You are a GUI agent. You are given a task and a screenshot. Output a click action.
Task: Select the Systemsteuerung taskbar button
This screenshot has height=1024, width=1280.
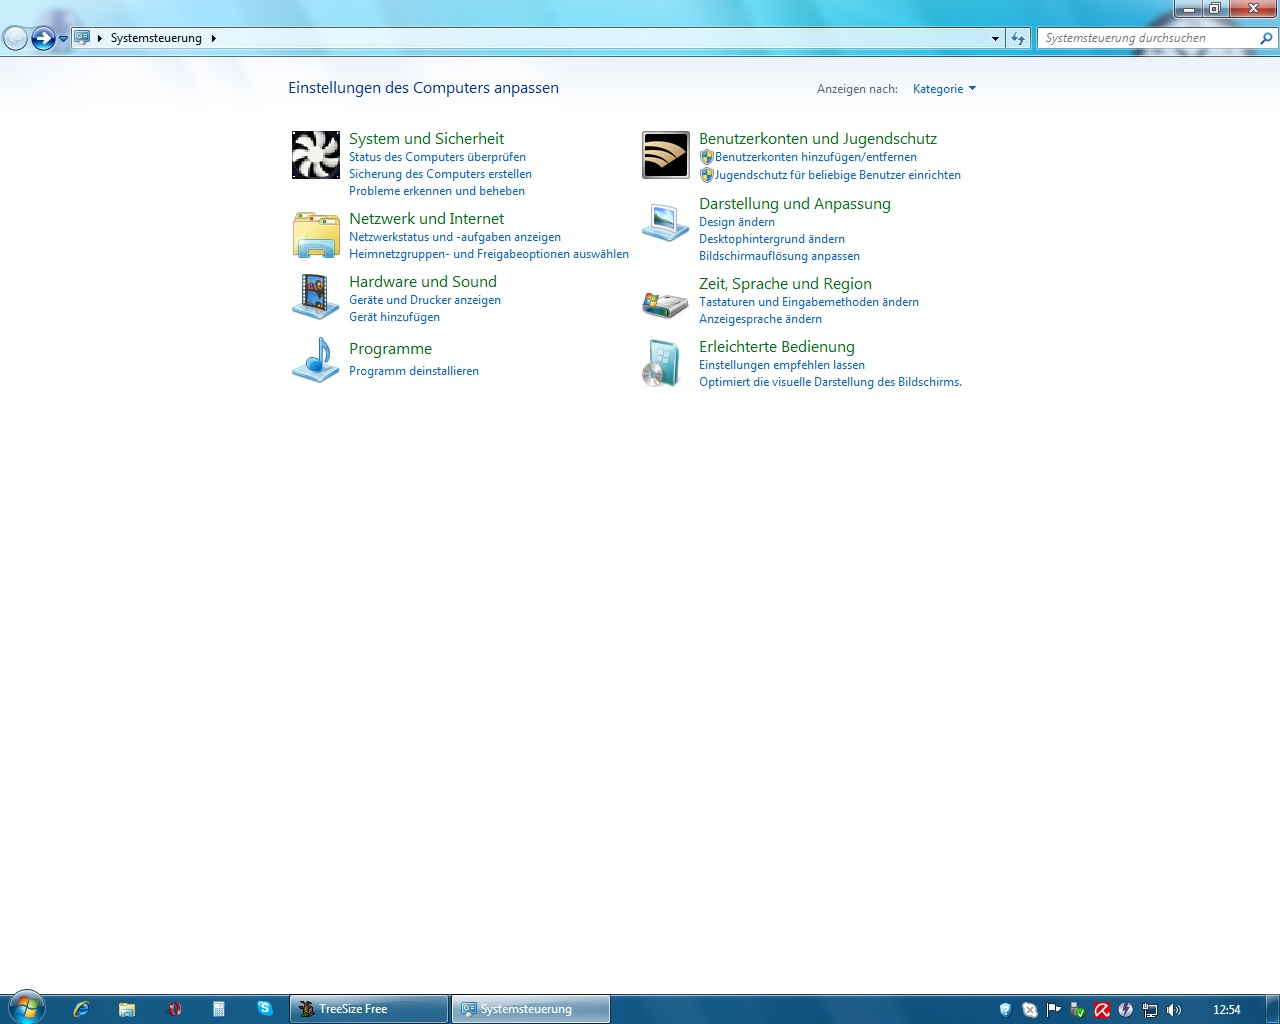pos(530,1009)
